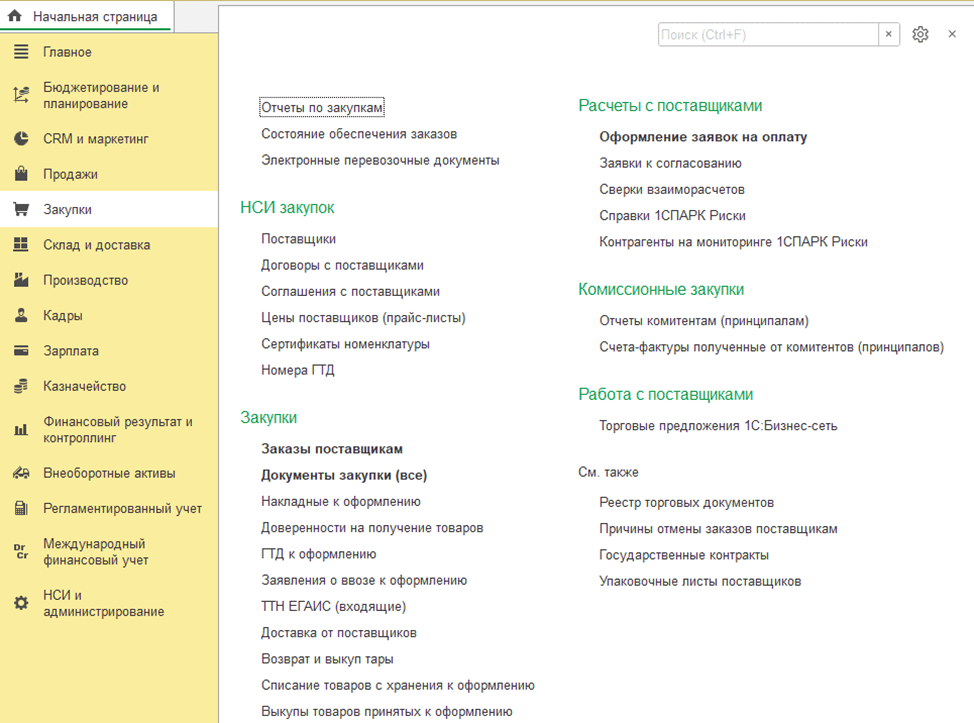
Task: Click the hamburger icon next to Главное
Action: 21,52
